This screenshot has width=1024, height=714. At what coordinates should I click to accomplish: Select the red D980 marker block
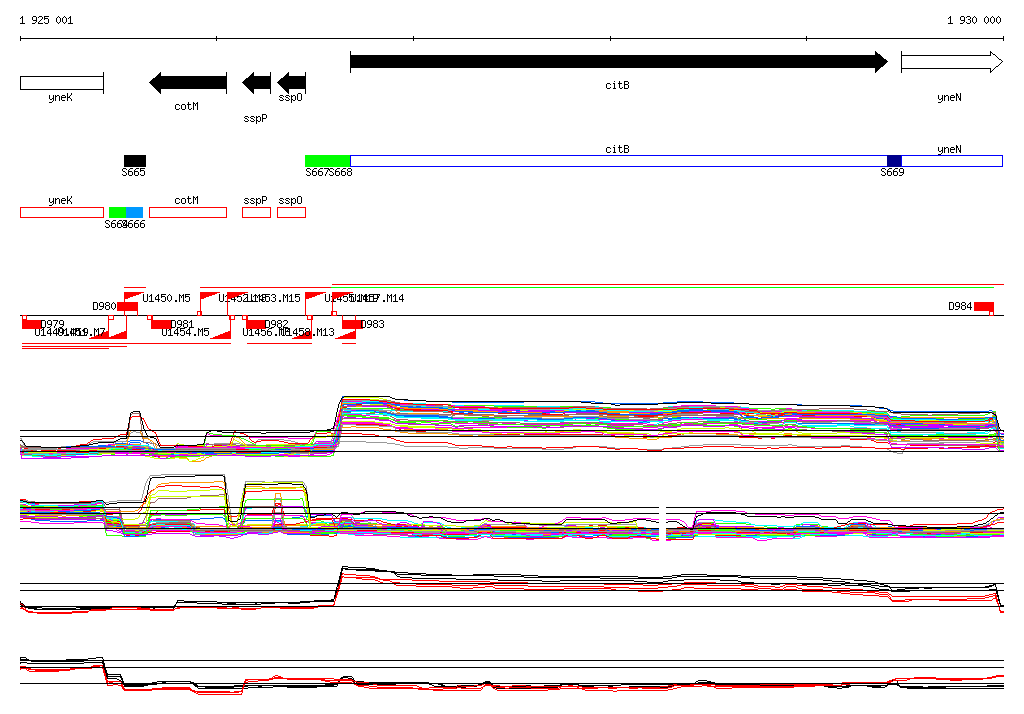[127, 307]
